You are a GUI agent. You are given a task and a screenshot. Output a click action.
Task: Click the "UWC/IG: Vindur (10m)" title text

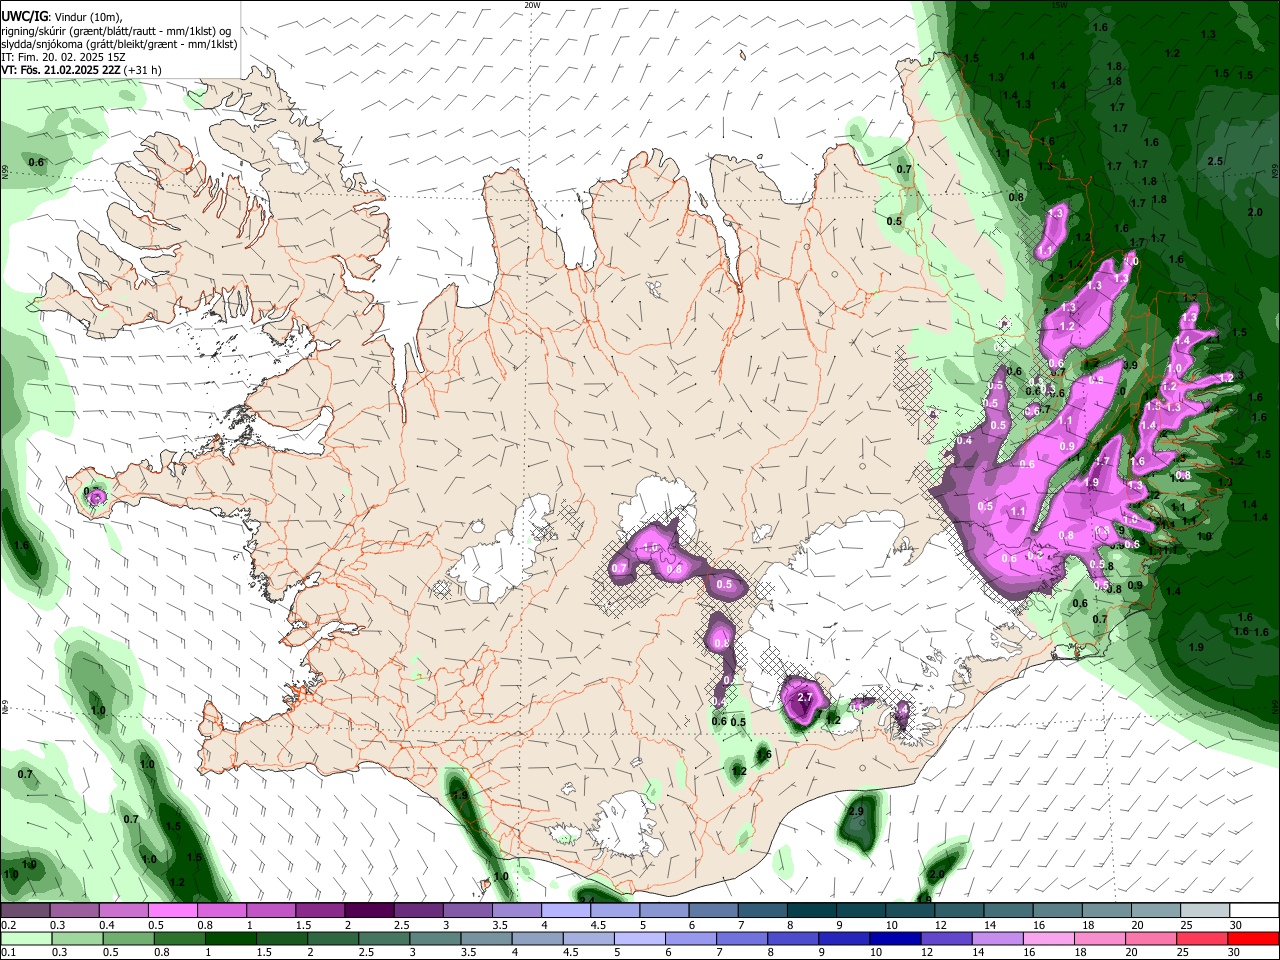point(61,15)
